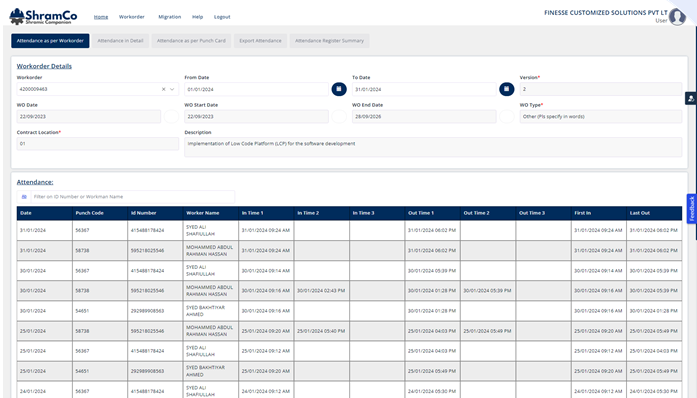Select Attendance as per Workorder tab
697x398 pixels.
[x=50, y=40]
